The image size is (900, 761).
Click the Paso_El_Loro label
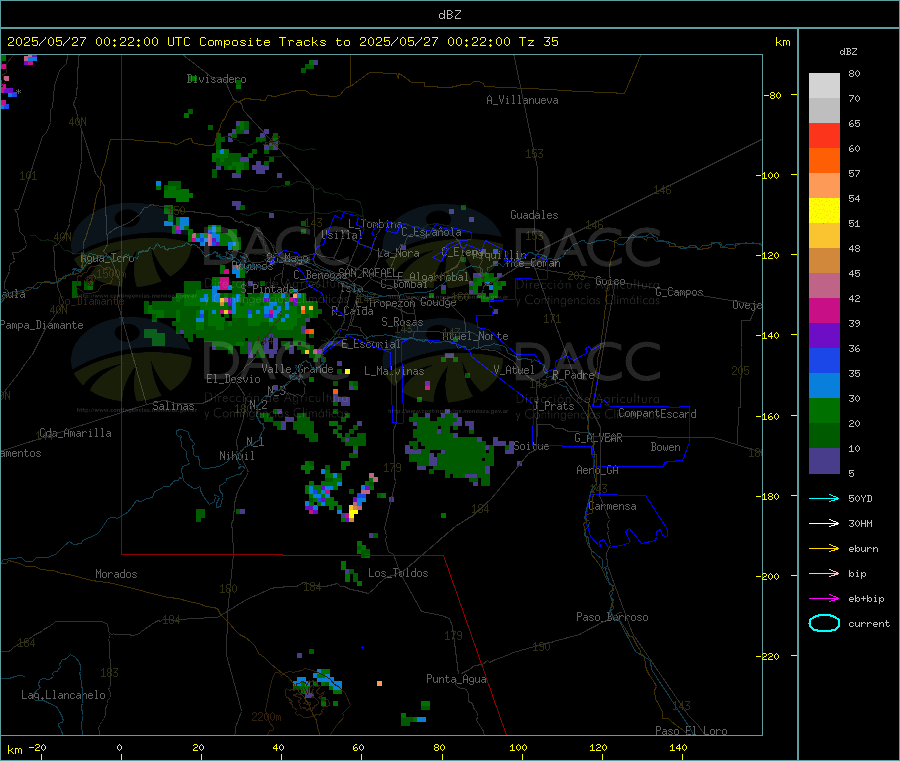(x=692, y=731)
